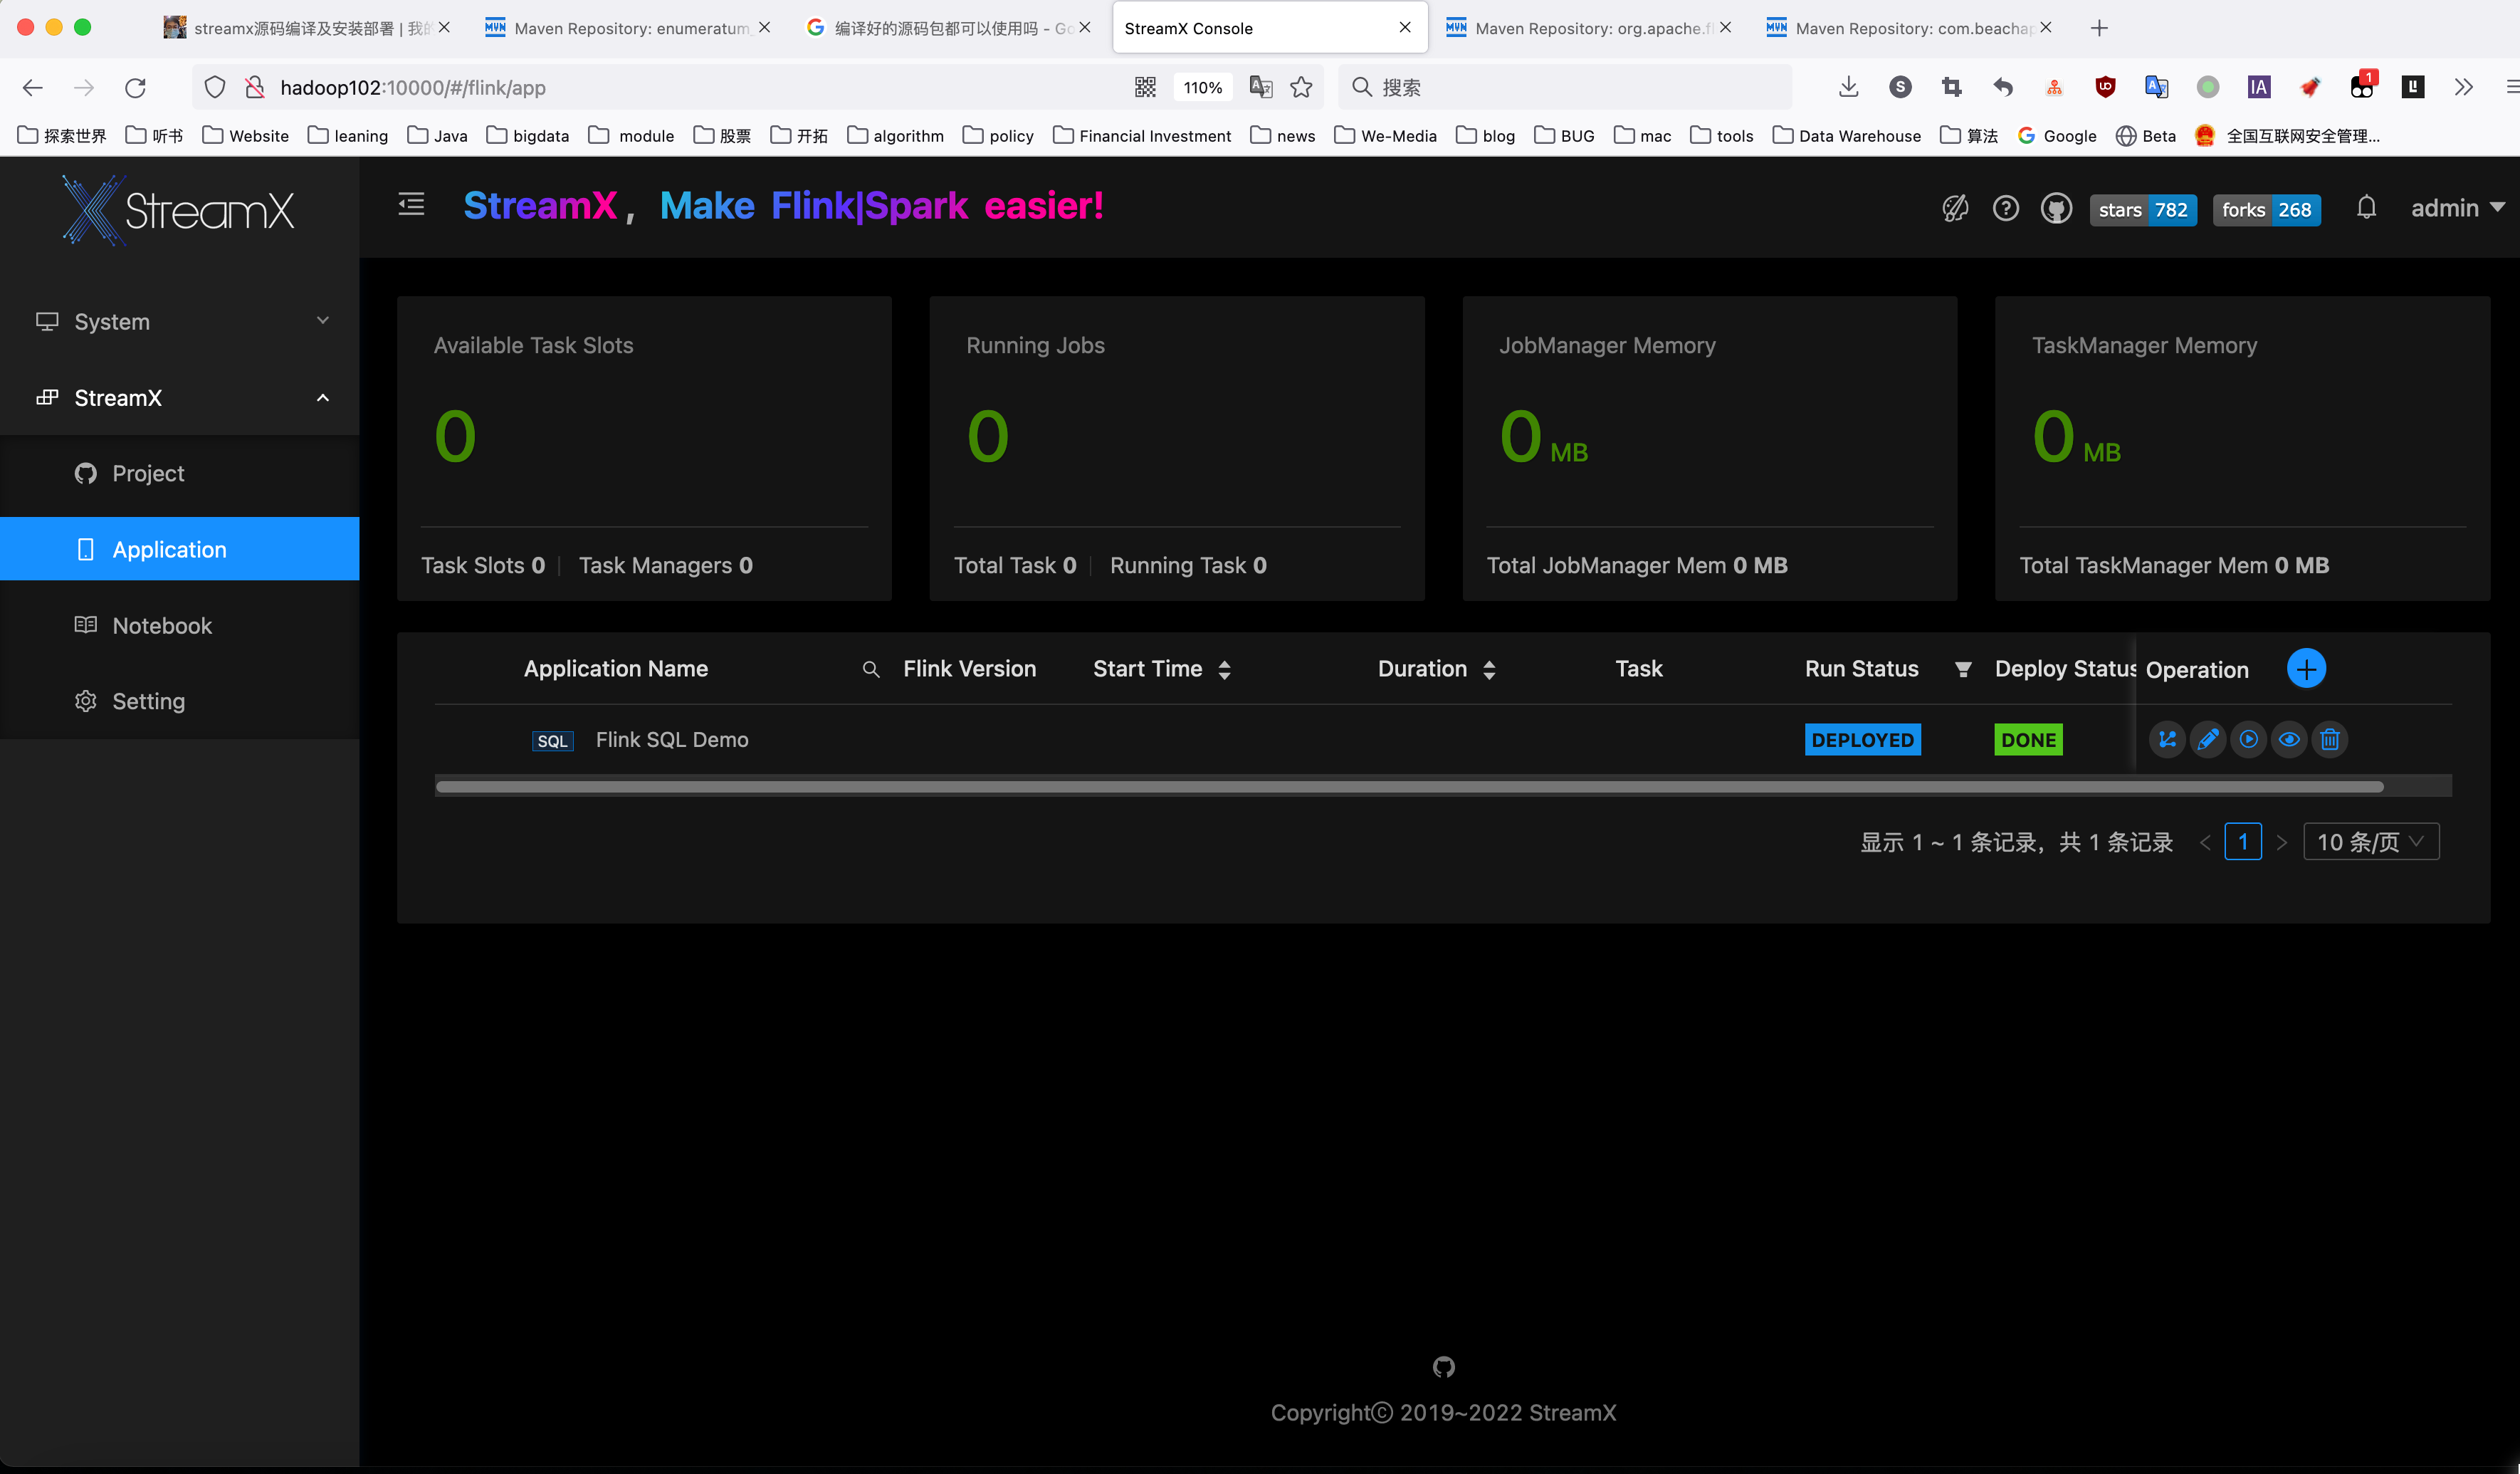2520x1474 pixels.
Task: Open the browser downloads icon
Action: click(1848, 88)
